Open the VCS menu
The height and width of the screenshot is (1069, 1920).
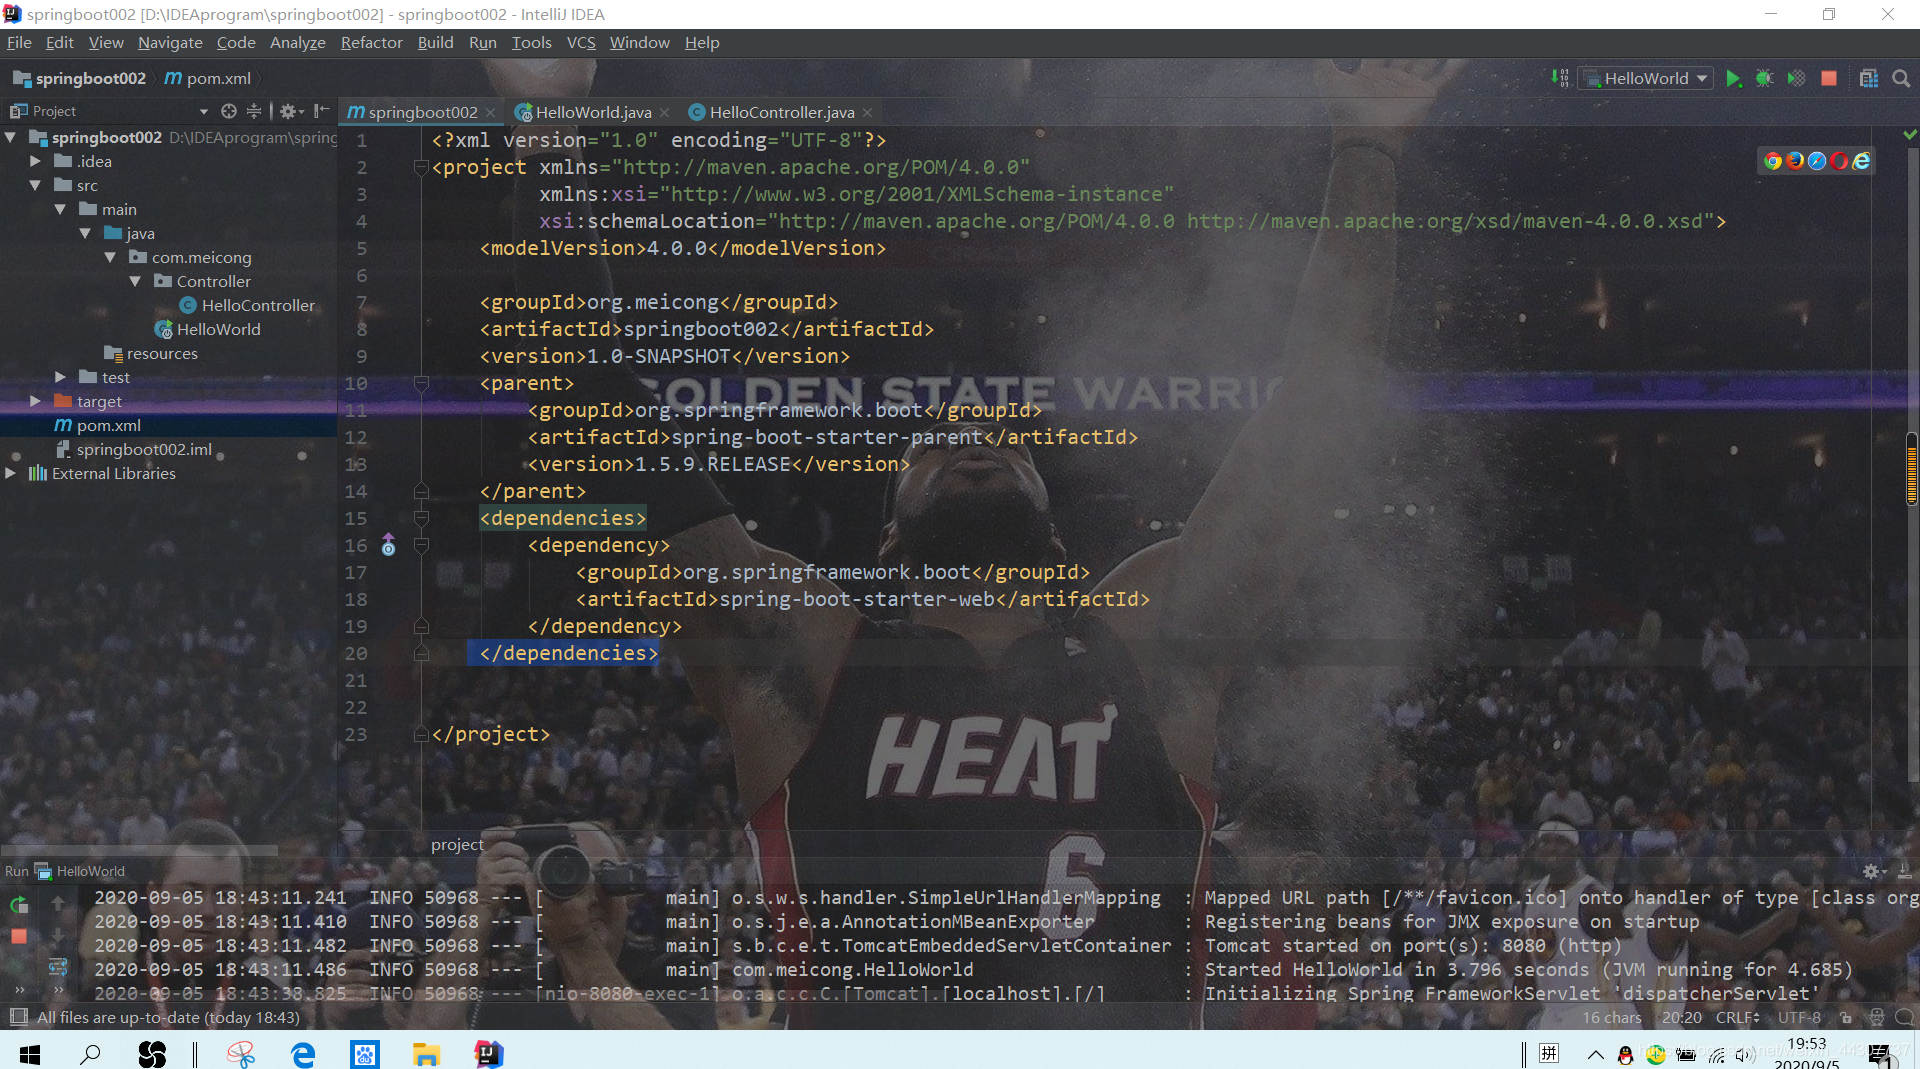(581, 42)
